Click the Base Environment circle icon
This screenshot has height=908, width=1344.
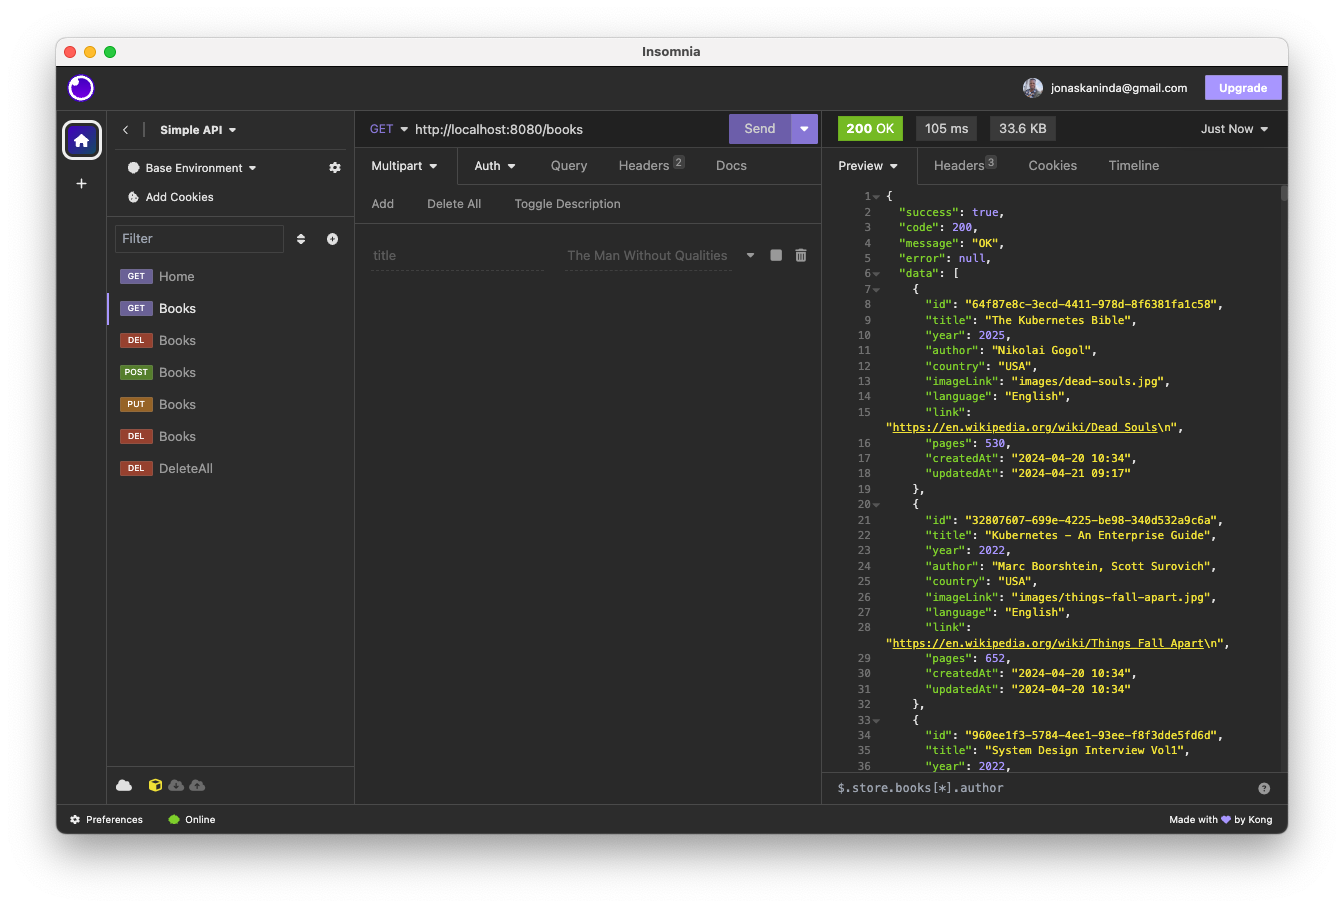tap(133, 168)
